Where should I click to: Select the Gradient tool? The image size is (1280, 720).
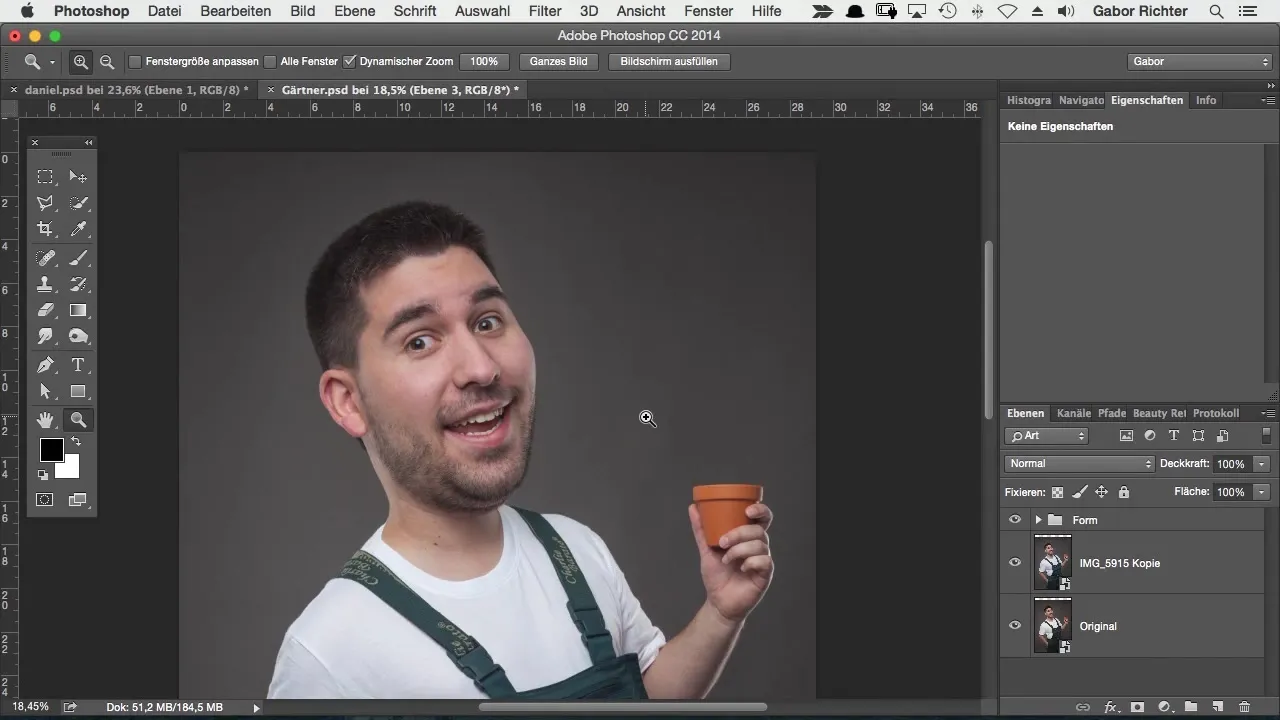click(x=78, y=310)
